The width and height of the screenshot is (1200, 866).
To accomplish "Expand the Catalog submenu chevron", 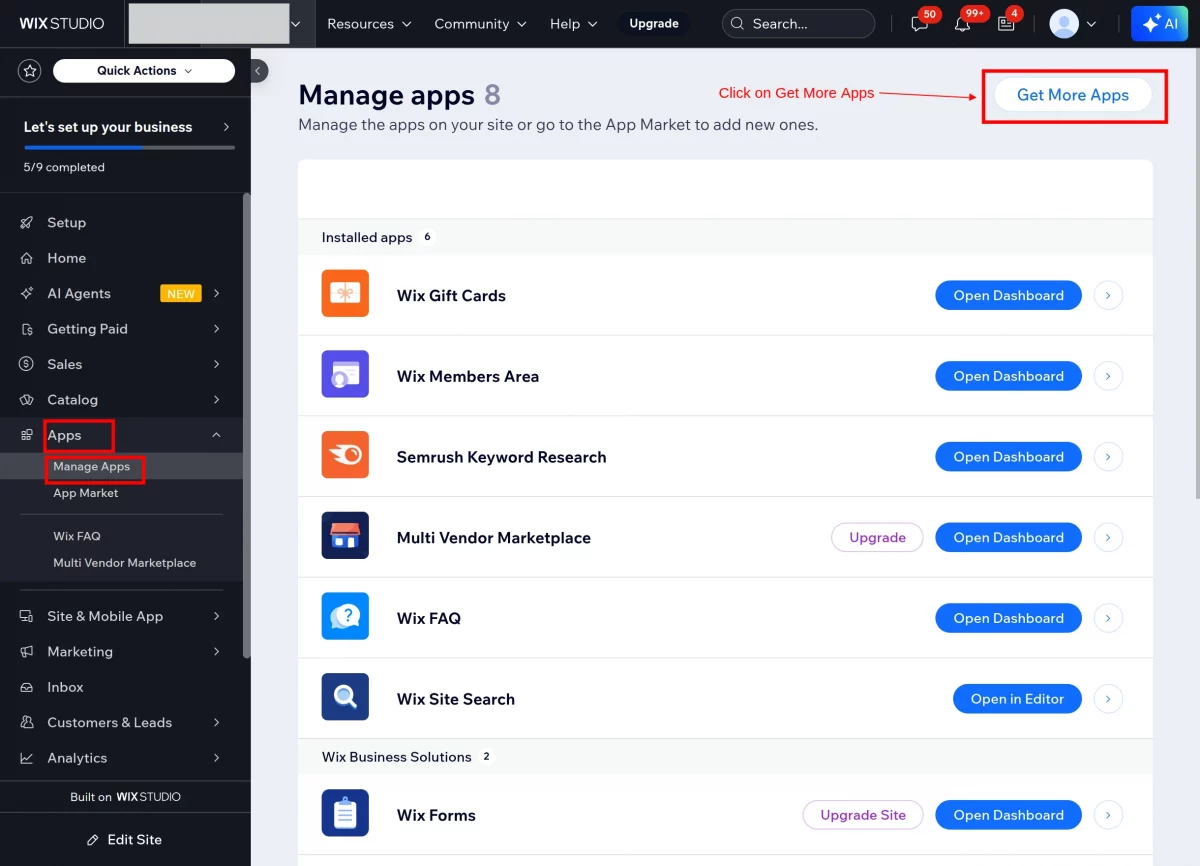I will [217, 400].
